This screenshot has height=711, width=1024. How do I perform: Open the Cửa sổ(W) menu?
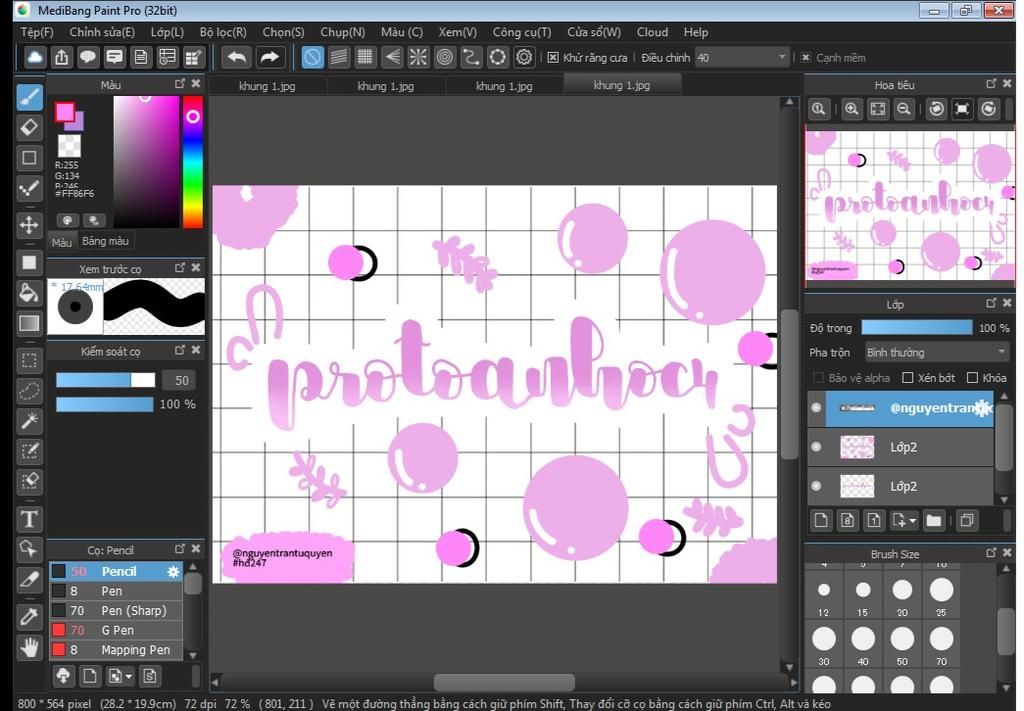594,32
